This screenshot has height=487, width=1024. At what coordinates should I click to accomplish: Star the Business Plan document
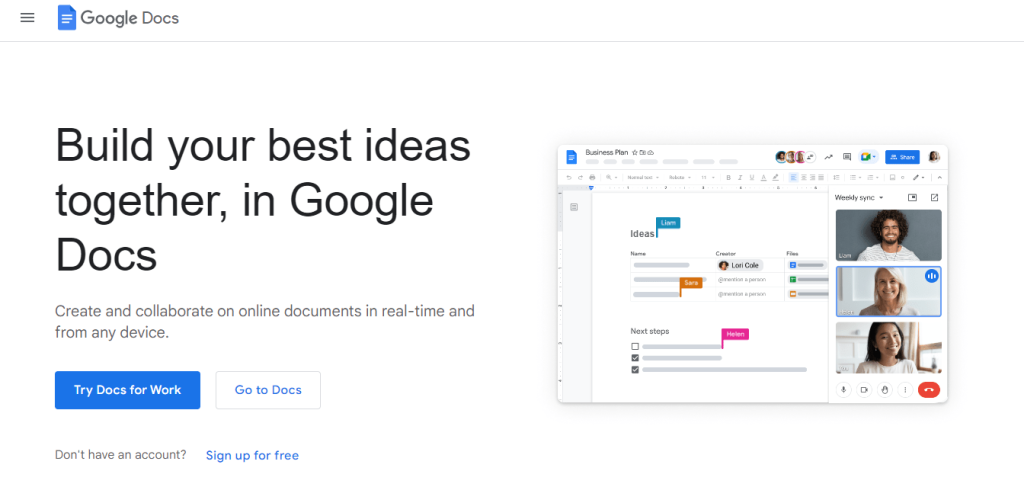pyautogui.click(x=635, y=153)
